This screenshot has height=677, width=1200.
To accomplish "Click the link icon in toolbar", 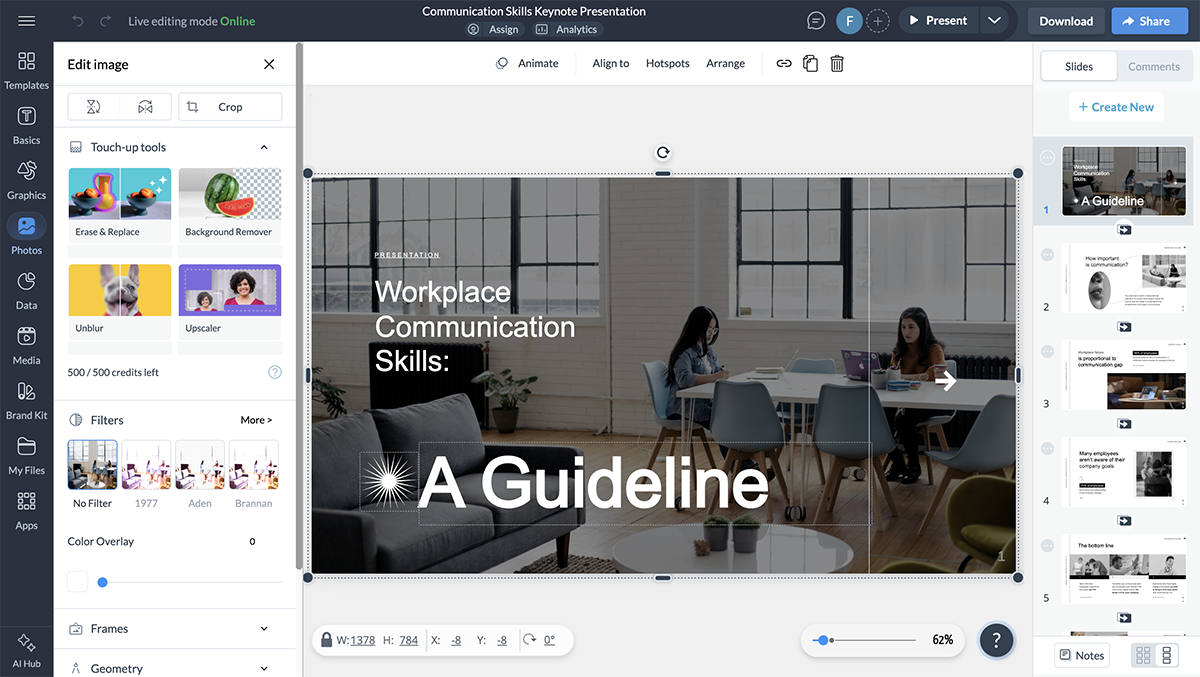I will tap(784, 63).
